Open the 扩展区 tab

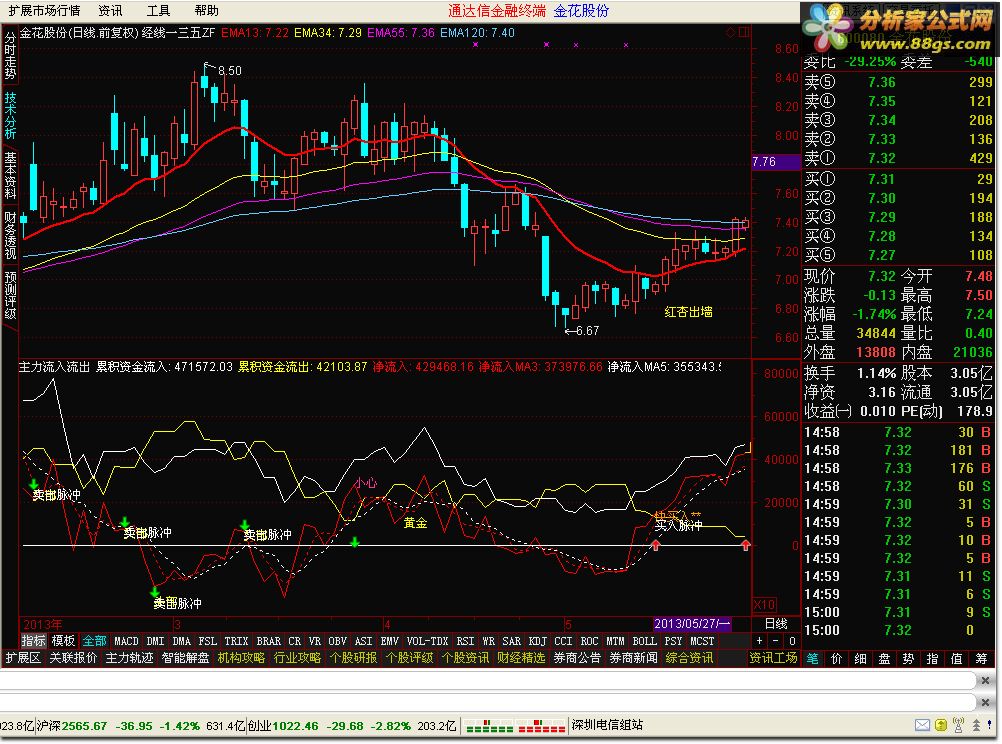(x=23, y=658)
